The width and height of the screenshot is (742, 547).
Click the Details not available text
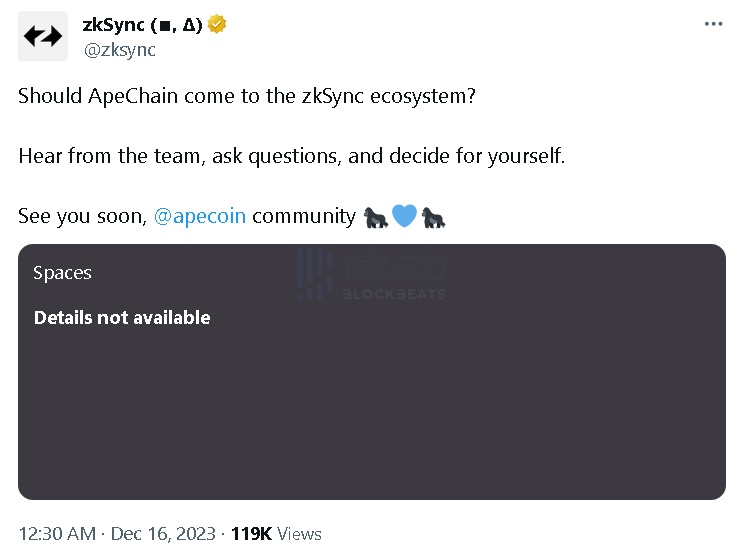click(122, 318)
